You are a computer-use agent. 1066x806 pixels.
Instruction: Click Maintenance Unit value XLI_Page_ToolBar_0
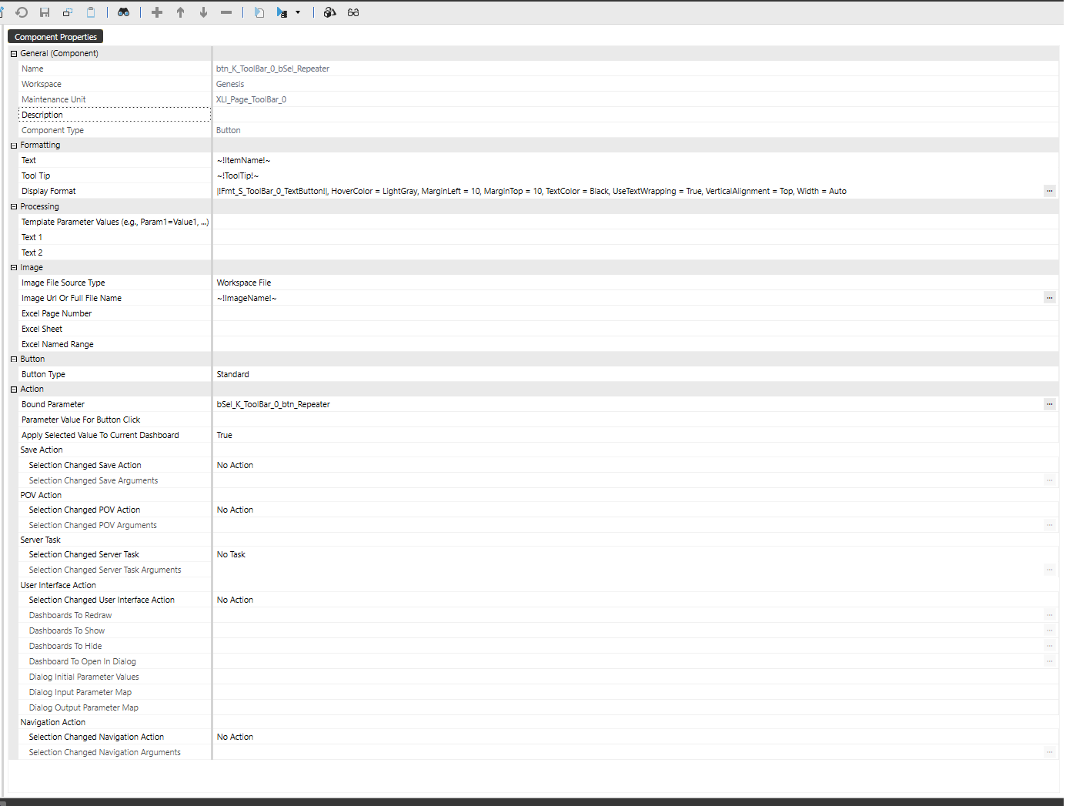251,99
